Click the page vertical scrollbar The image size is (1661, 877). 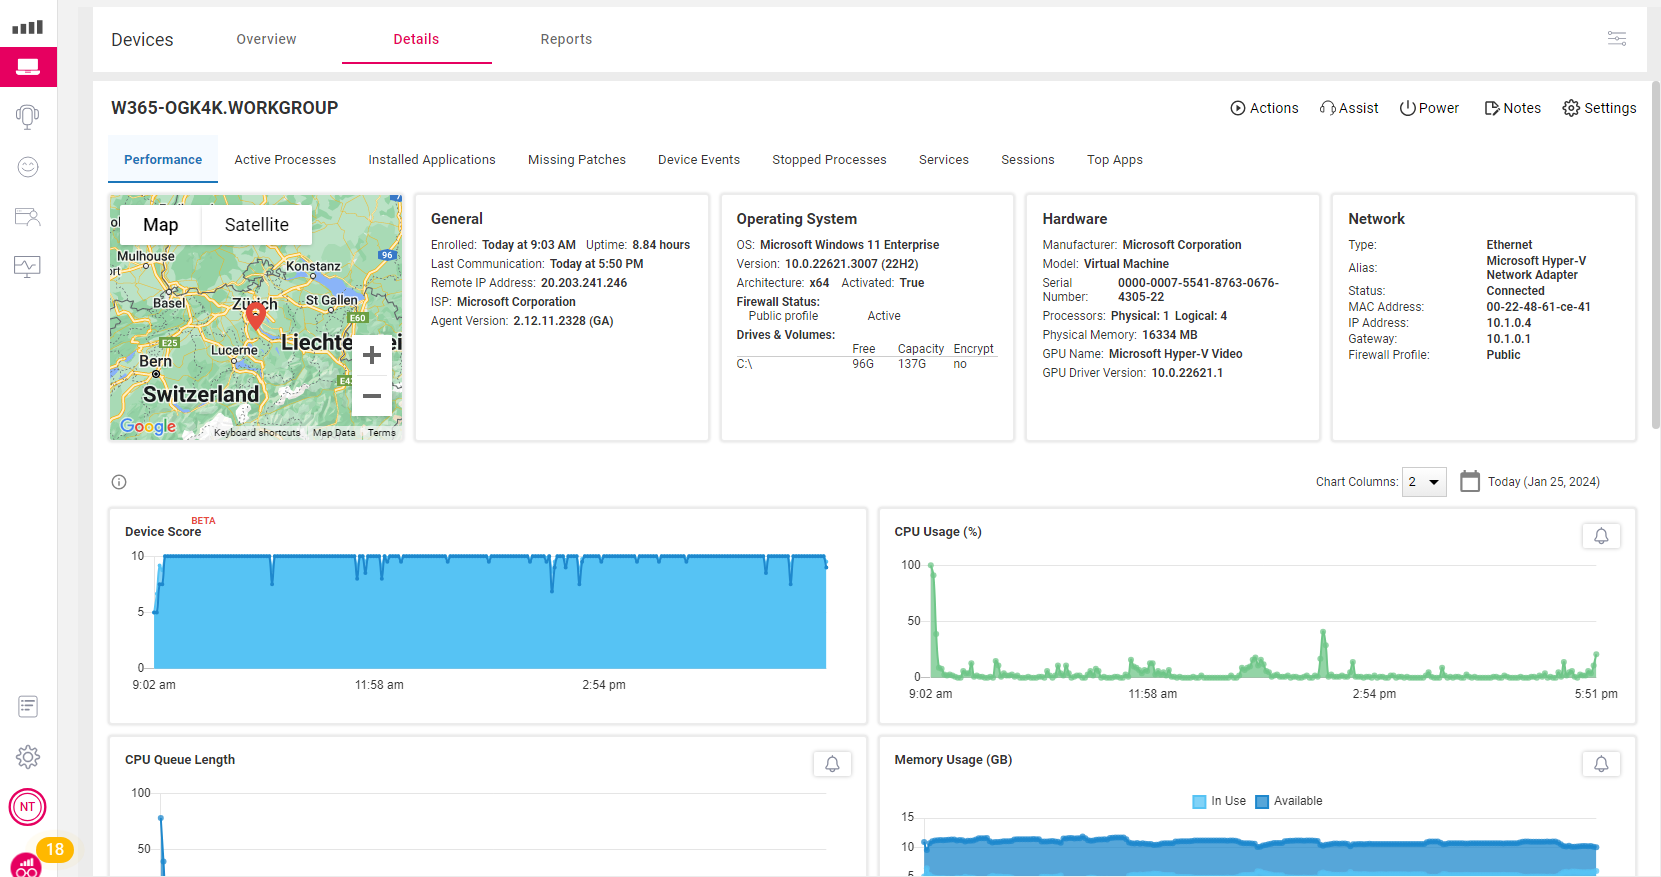(1656, 255)
